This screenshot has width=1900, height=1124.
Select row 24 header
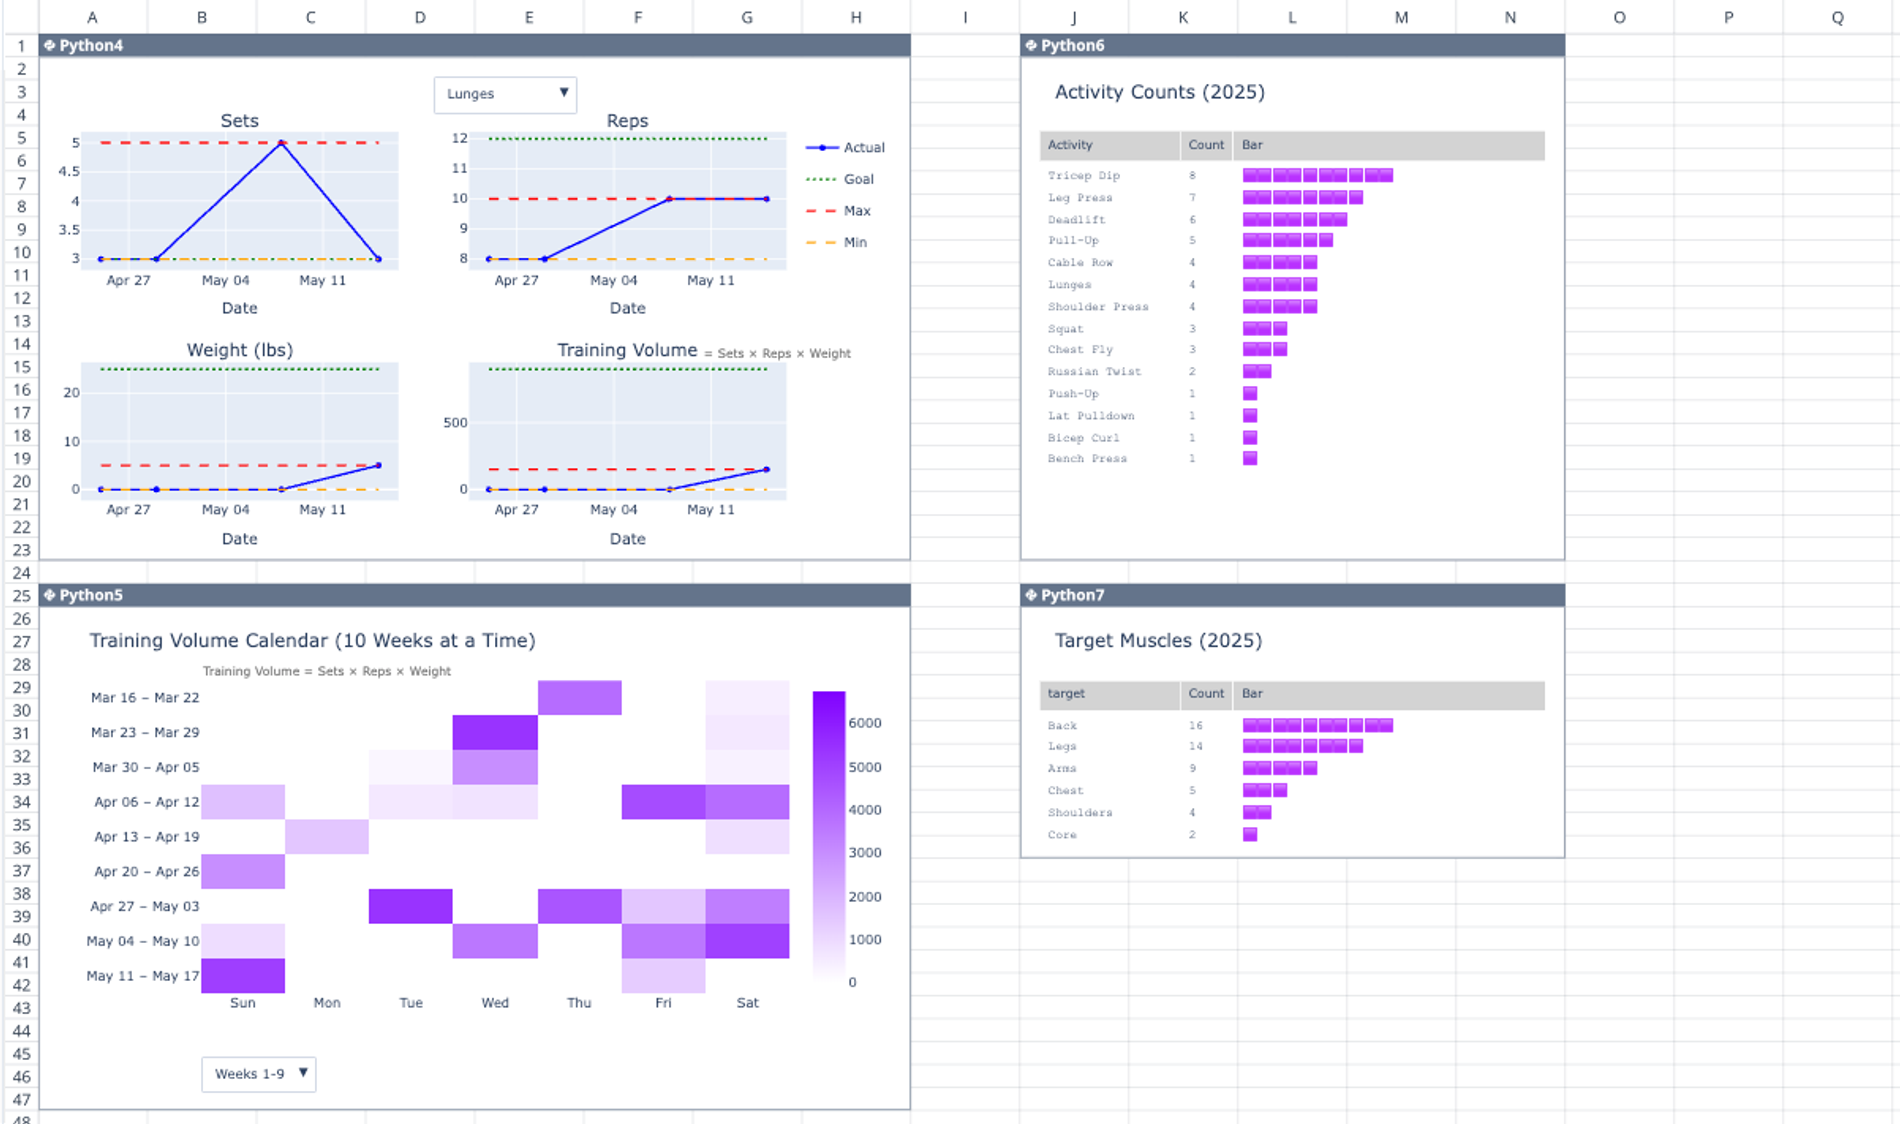tap(21, 573)
